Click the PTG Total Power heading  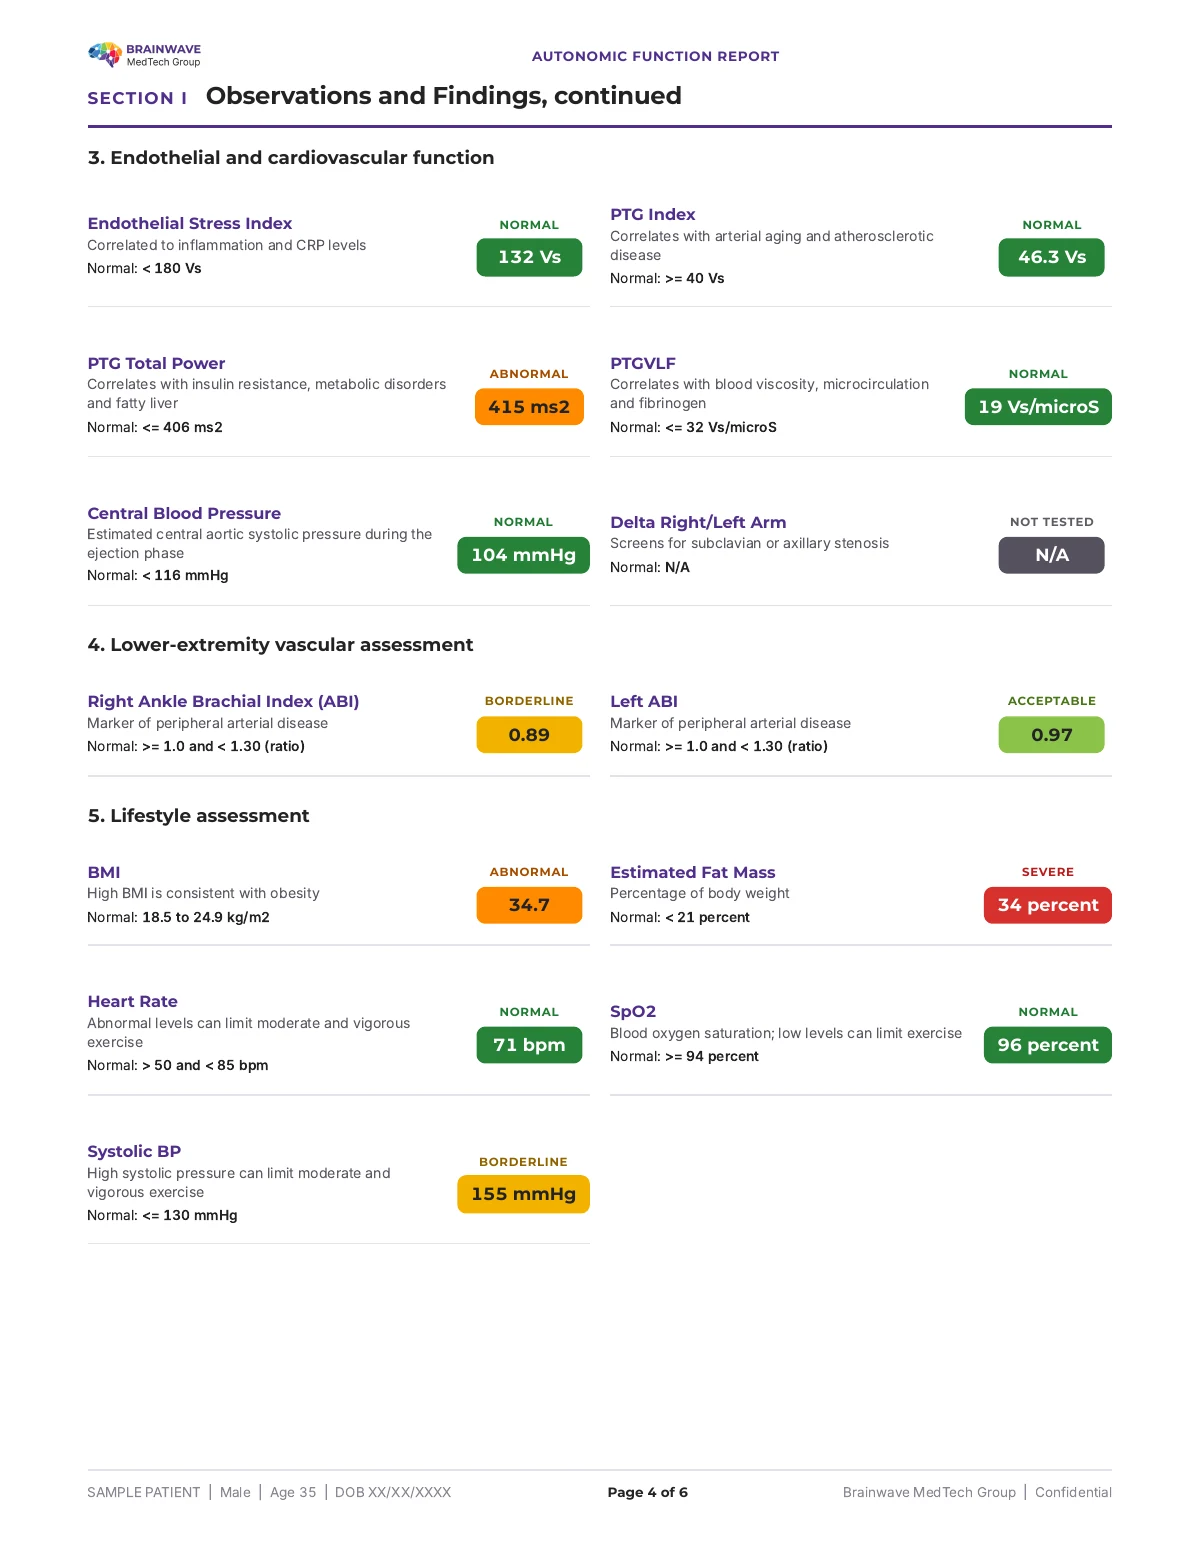click(x=156, y=363)
